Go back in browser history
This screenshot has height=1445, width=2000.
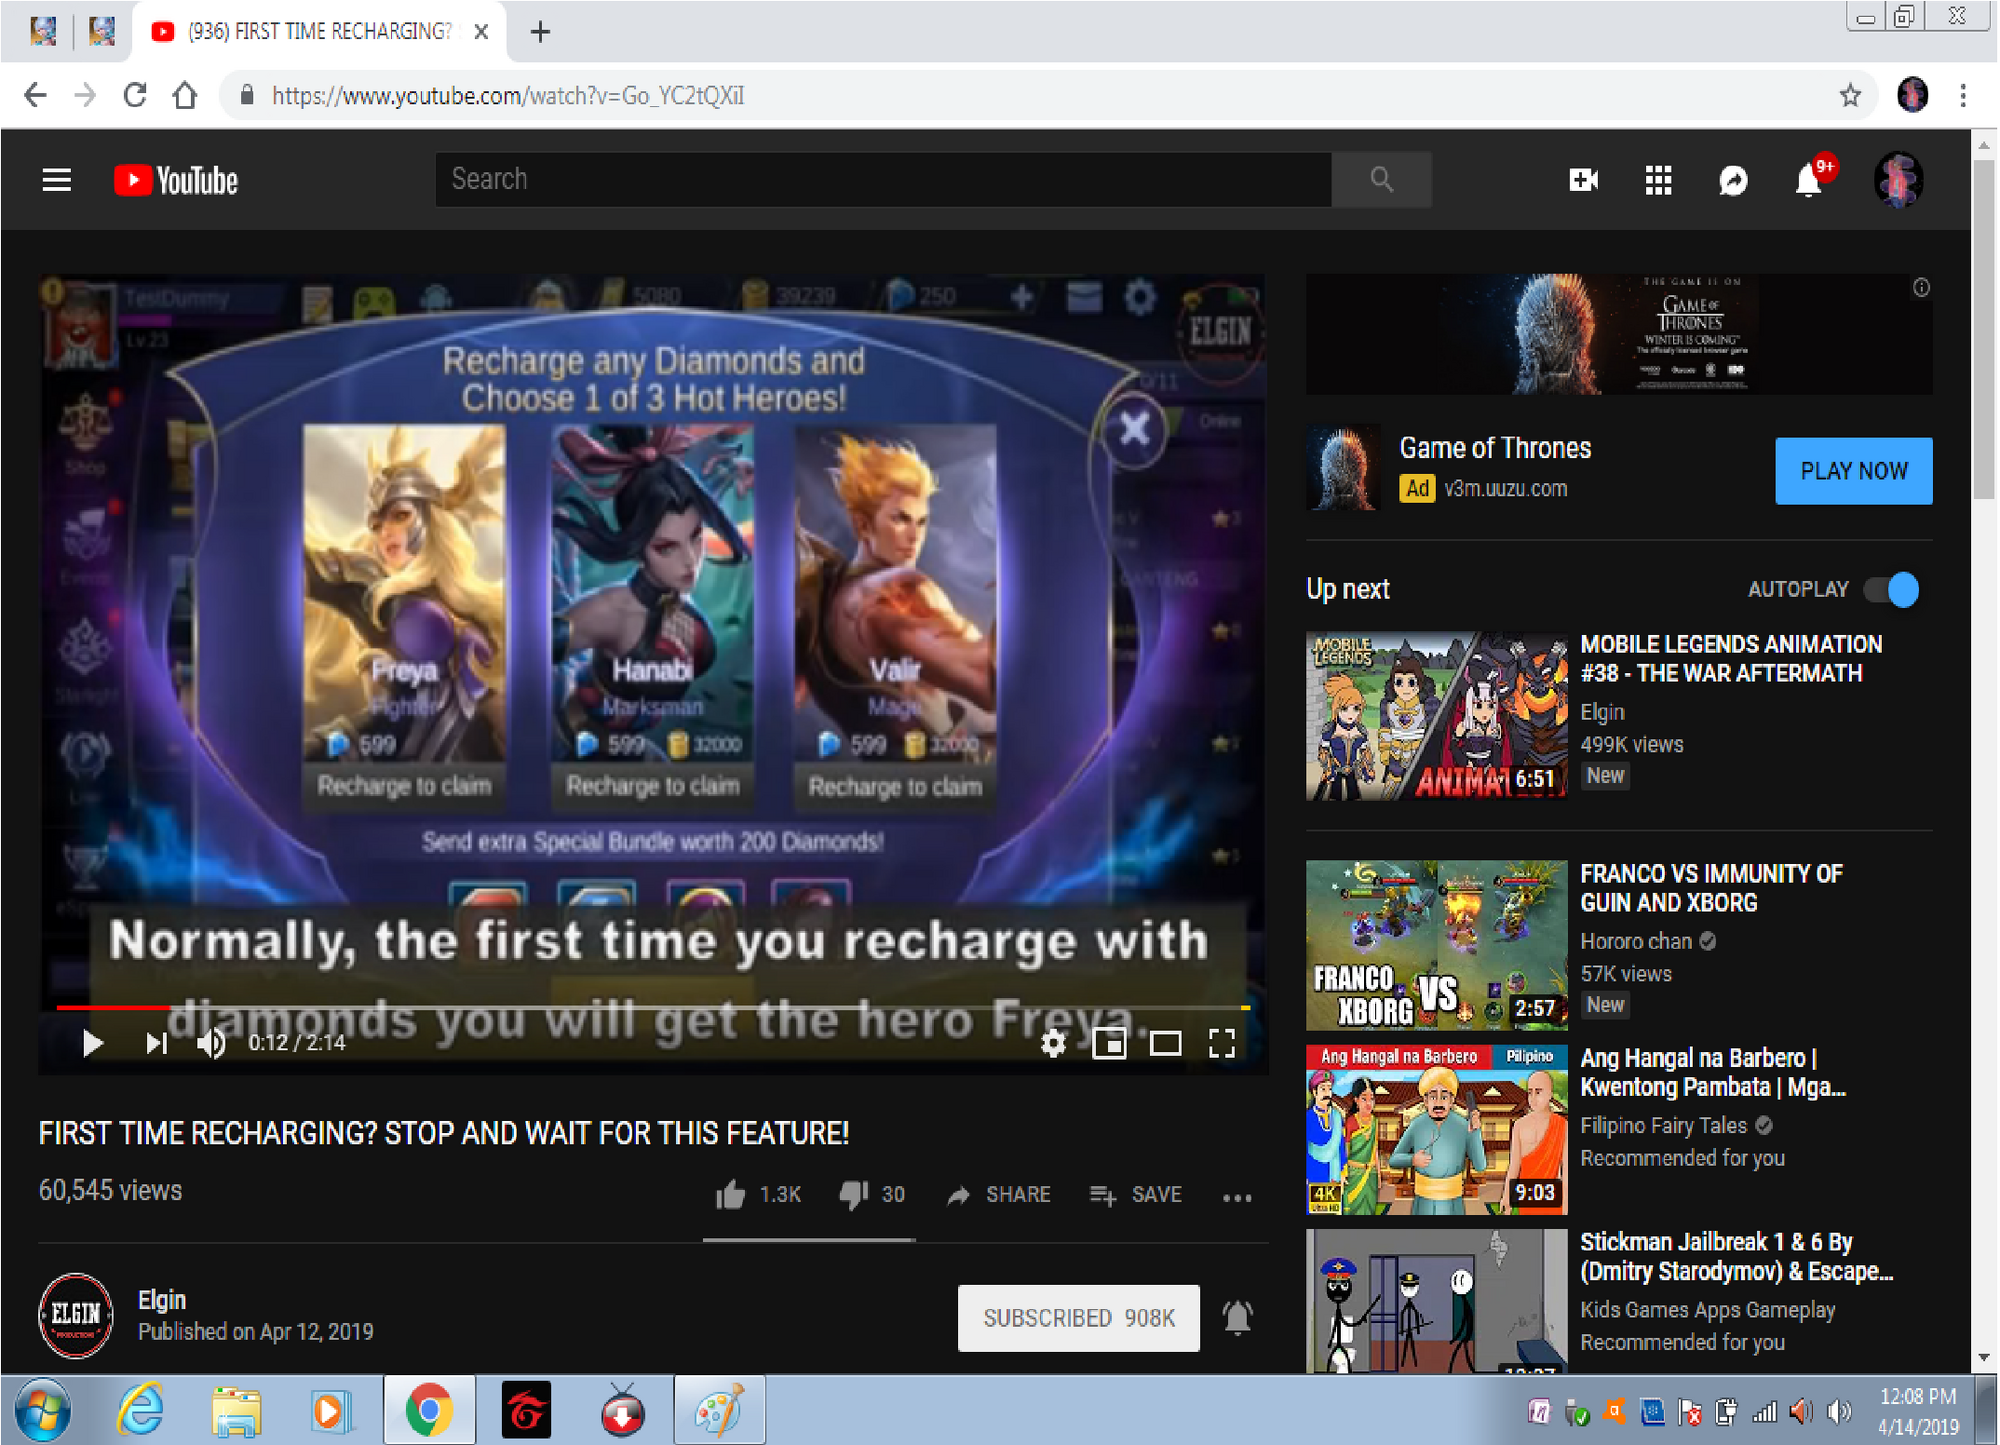35,95
